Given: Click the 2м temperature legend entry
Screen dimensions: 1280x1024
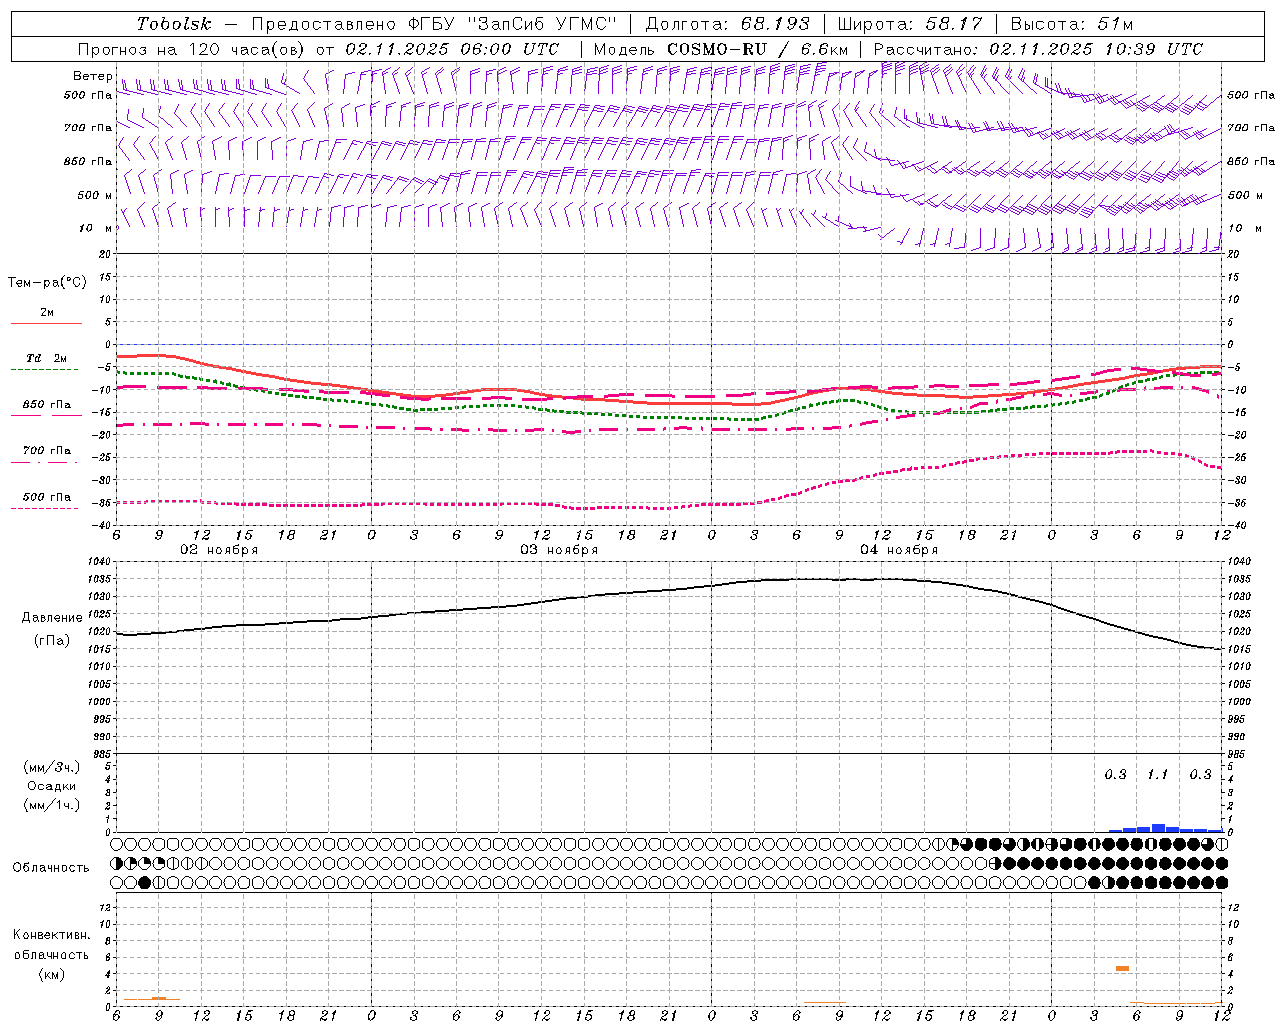Looking at the screenshot, I should click(x=47, y=313).
